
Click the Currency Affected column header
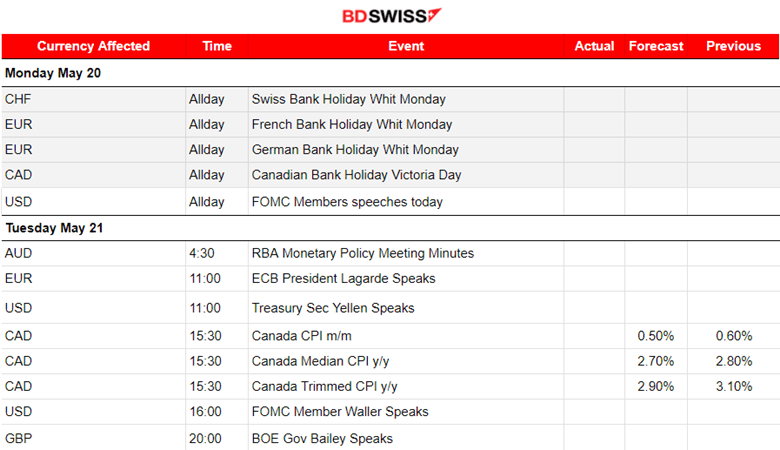click(93, 46)
